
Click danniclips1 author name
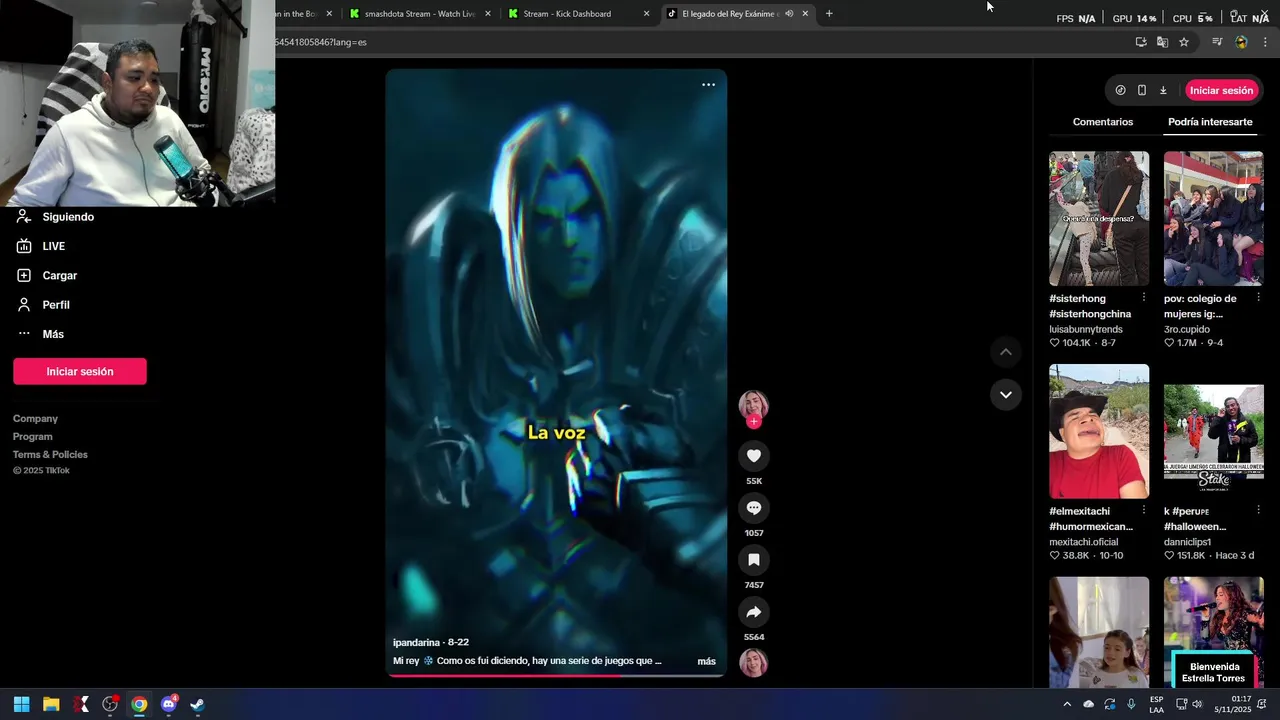point(1187,542)
